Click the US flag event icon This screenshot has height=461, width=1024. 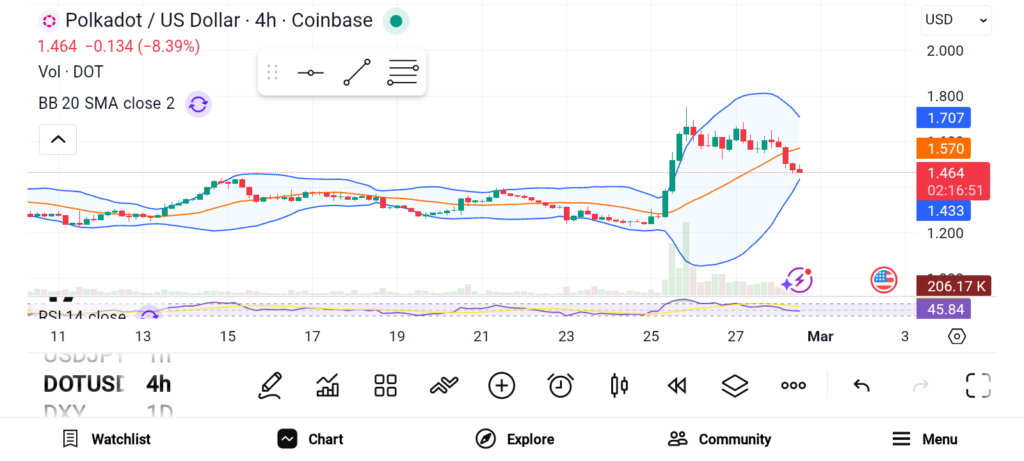point(884,280)
